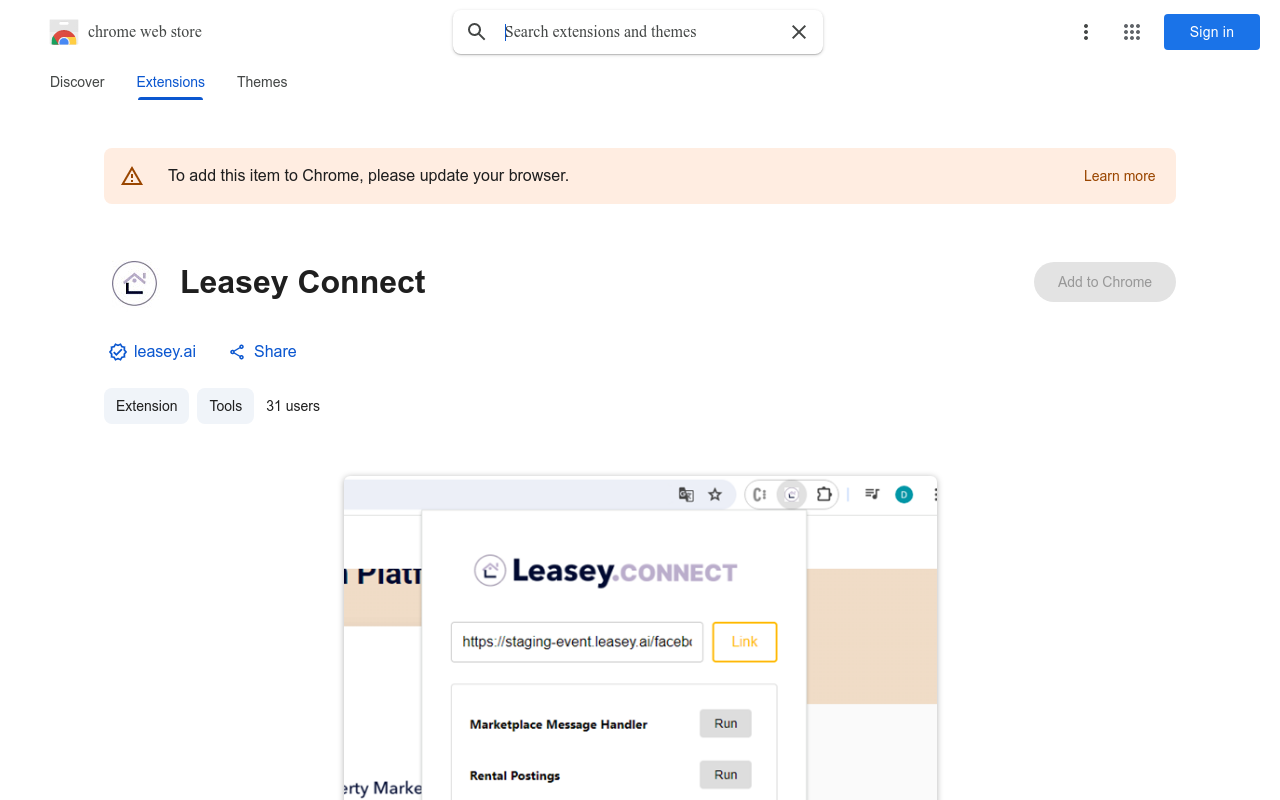Screen dimensions: 1280x800
Task: Run the Rental Postings task
Action: click(726, 774)
